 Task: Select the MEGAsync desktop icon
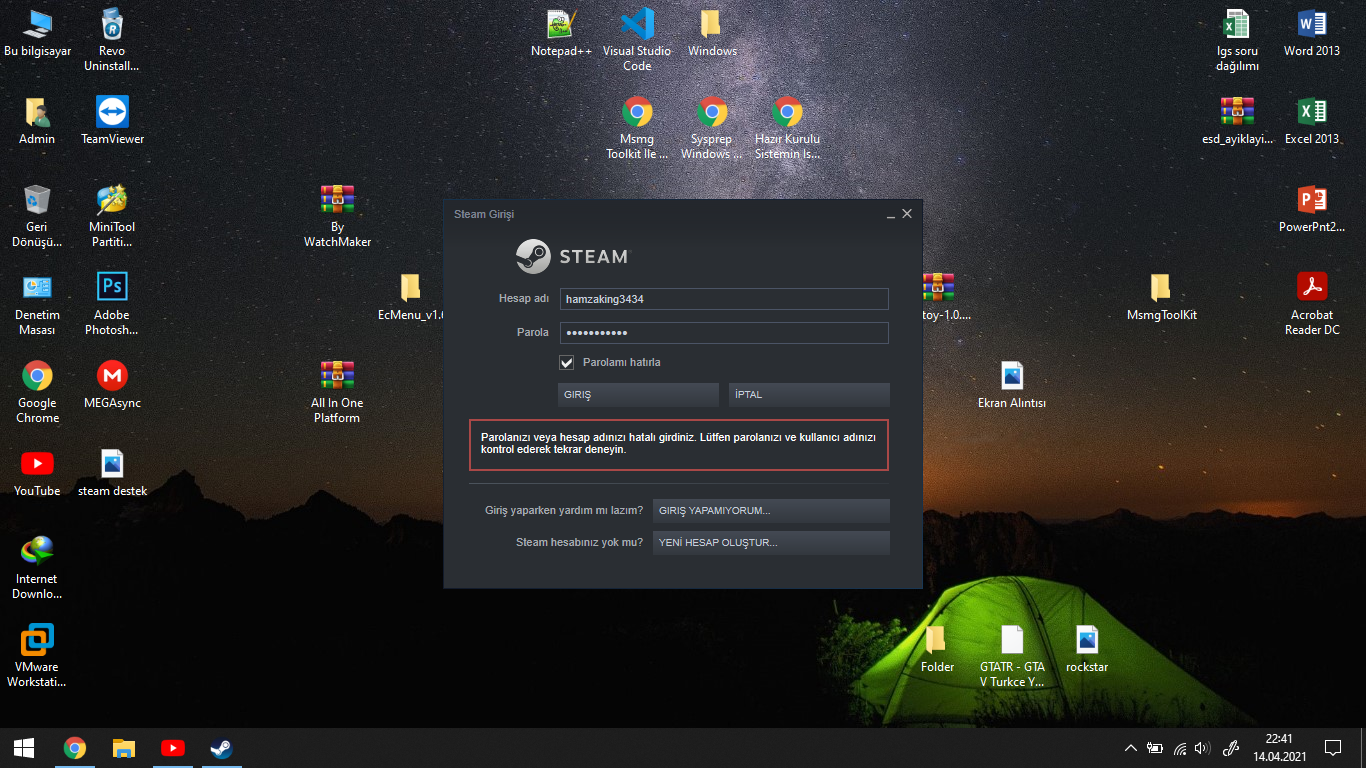click(x=112, y=385)
